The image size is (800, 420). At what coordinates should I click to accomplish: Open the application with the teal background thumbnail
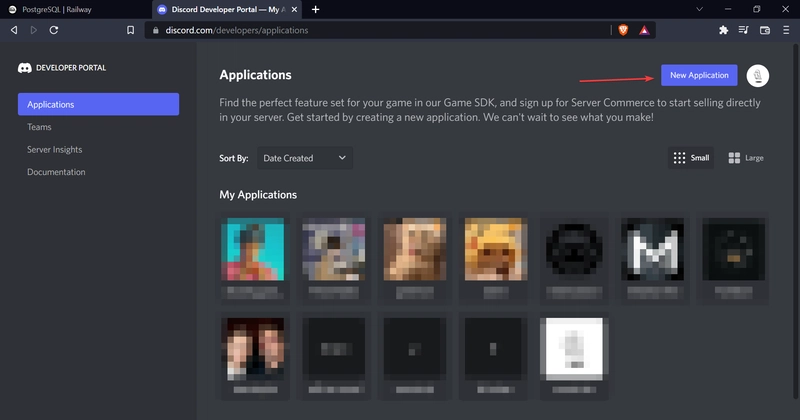tap(253, 249)
